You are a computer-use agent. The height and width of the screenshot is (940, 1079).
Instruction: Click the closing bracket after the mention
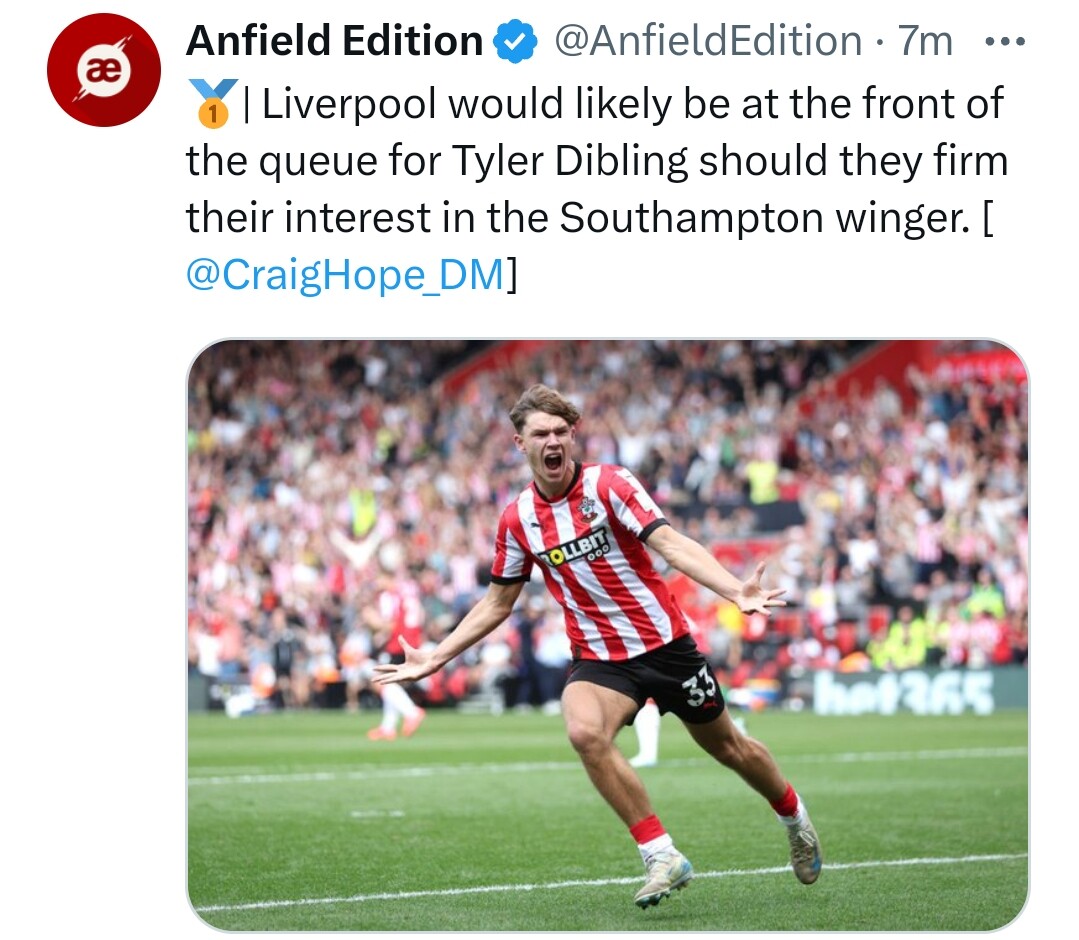pyautogui.click(x=513, y=275)
